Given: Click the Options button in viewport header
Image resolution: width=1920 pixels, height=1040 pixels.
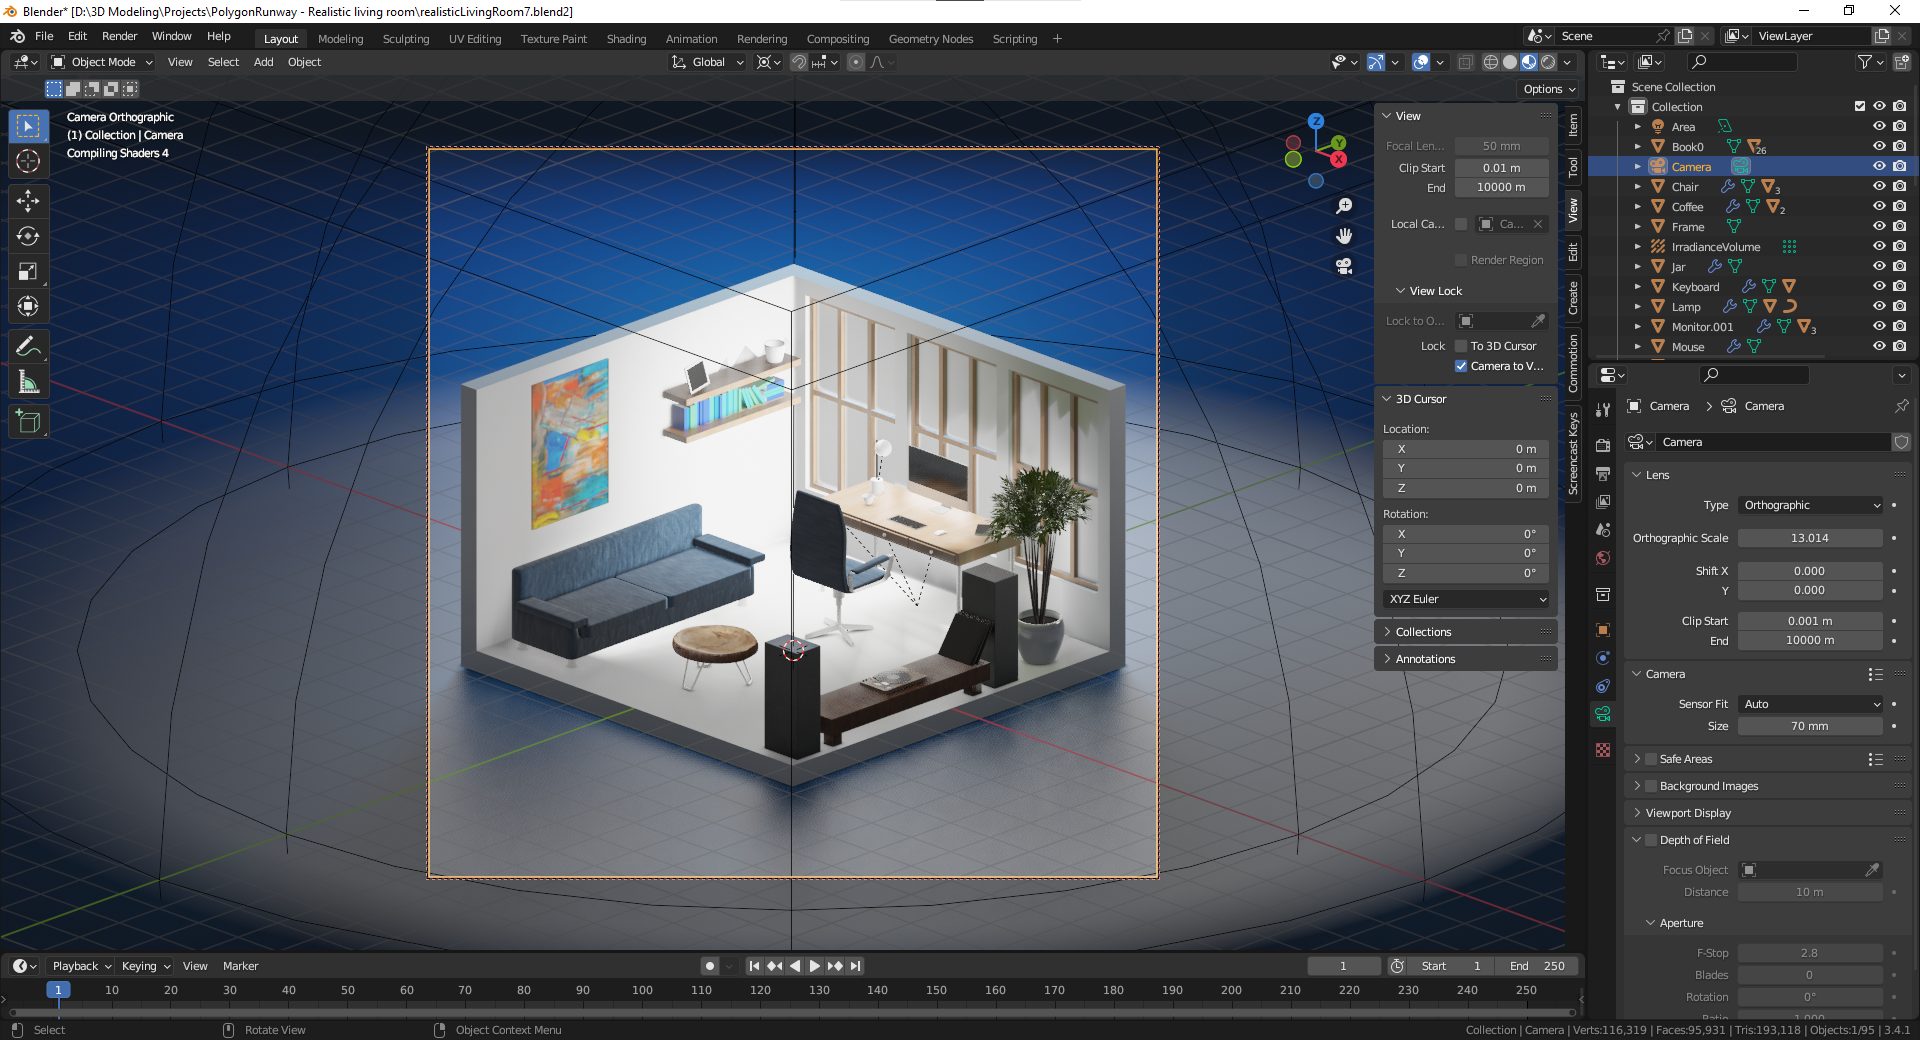Looking at the screenshot, I should tap(1548, 89).
